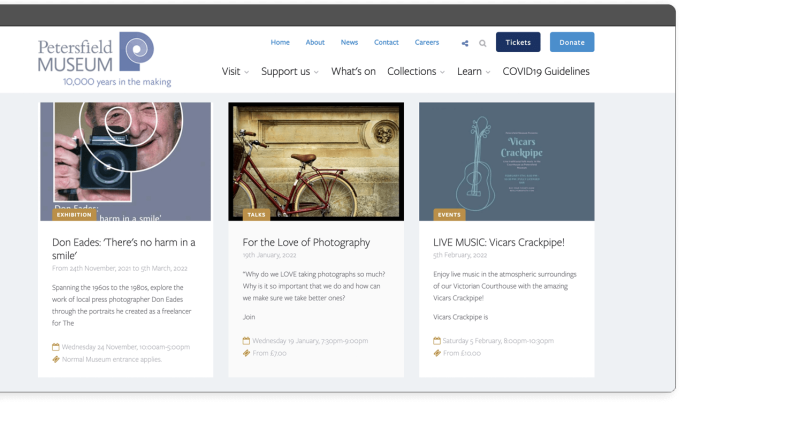Click calendar icon beside Wednesday 19 January
This screenshot has height=425, width=800.
246,340
